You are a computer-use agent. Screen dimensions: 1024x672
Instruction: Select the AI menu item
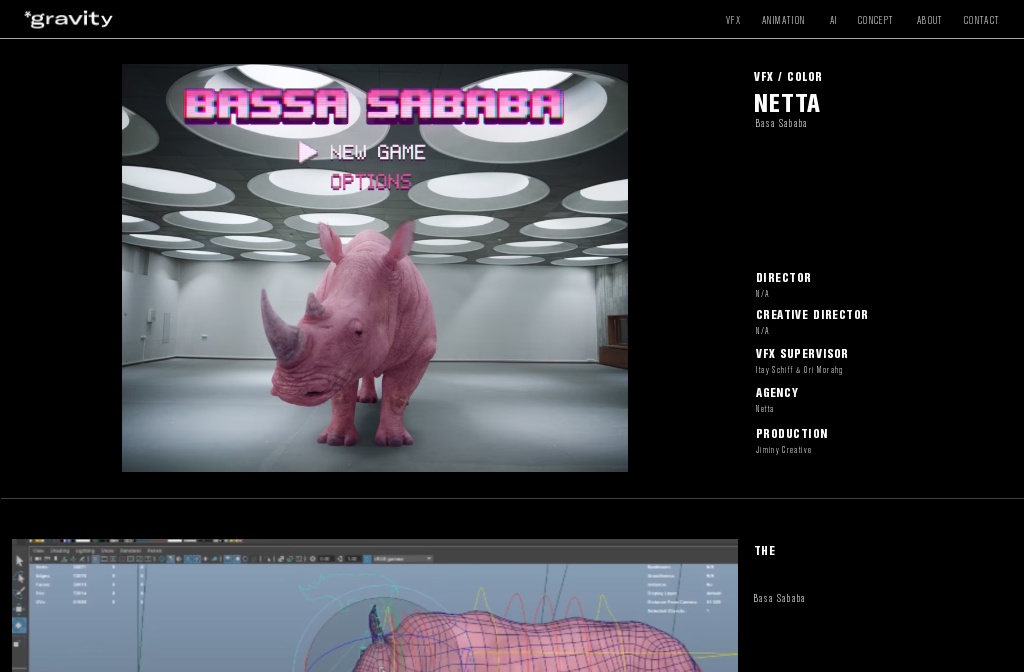833,20
